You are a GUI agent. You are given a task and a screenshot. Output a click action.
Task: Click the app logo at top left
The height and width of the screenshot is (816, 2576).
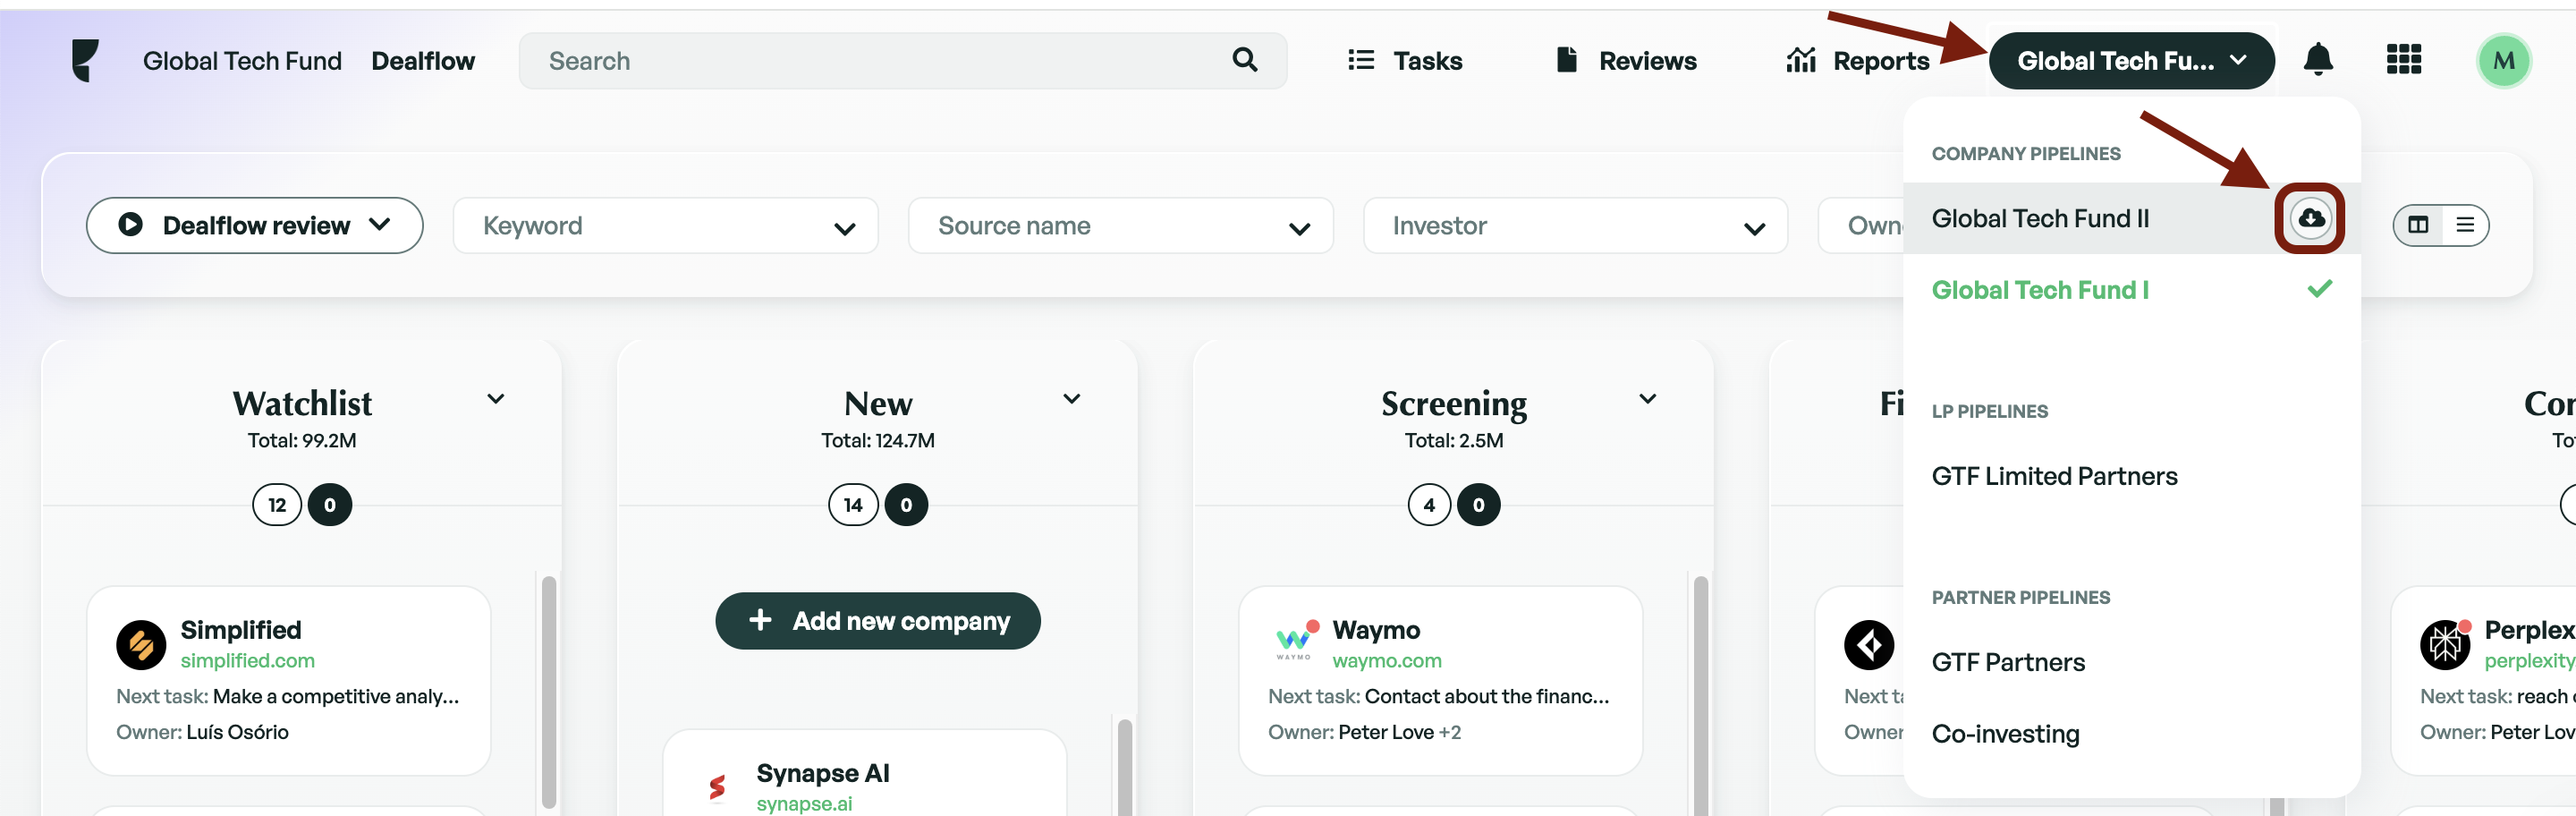85,60
